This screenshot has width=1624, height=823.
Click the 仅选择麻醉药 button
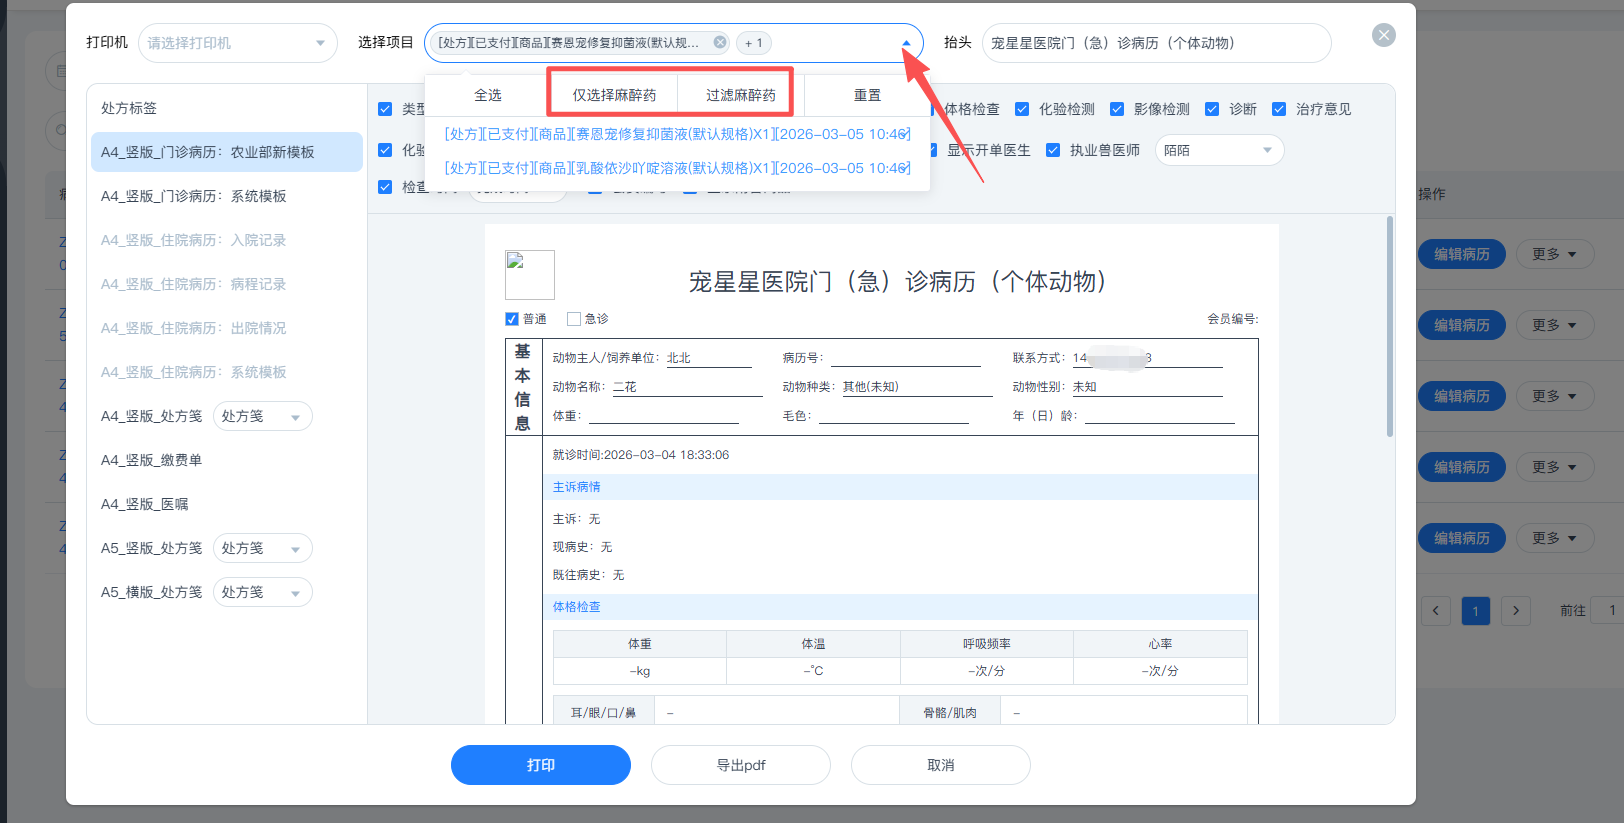click(x=614, y=95)
